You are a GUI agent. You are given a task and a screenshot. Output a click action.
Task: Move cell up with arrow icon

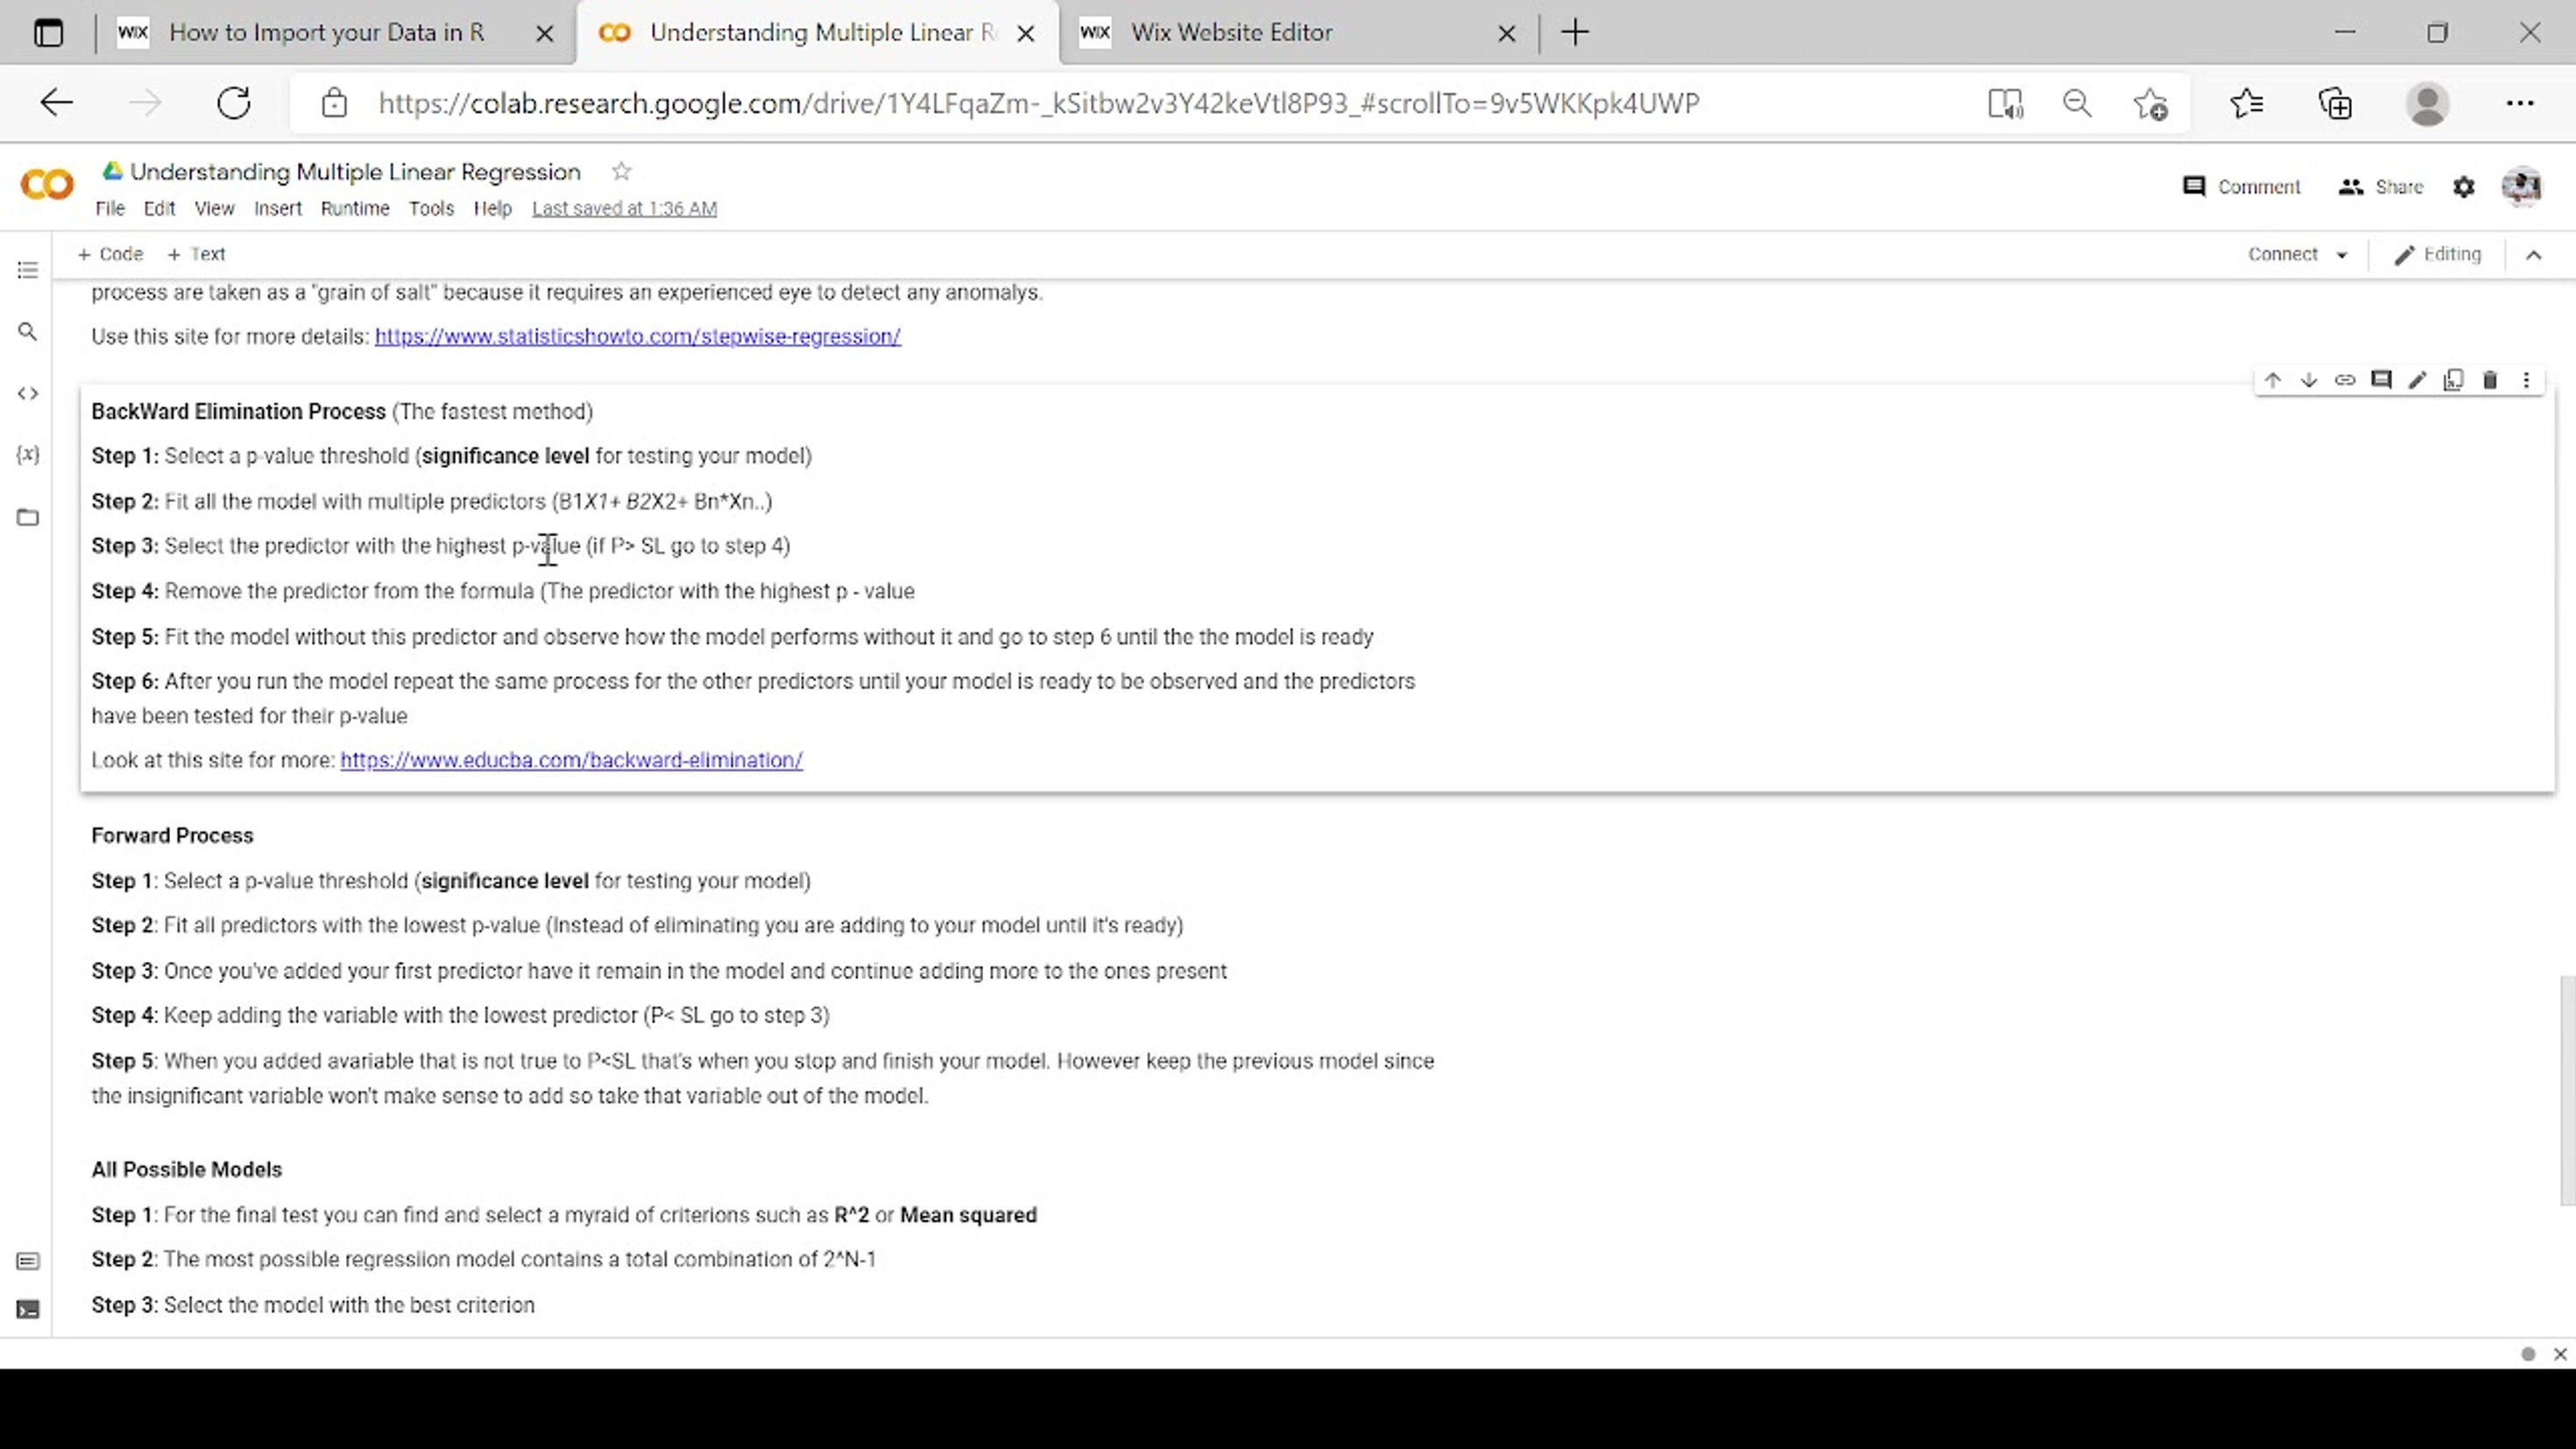(x=2272, y=380)
